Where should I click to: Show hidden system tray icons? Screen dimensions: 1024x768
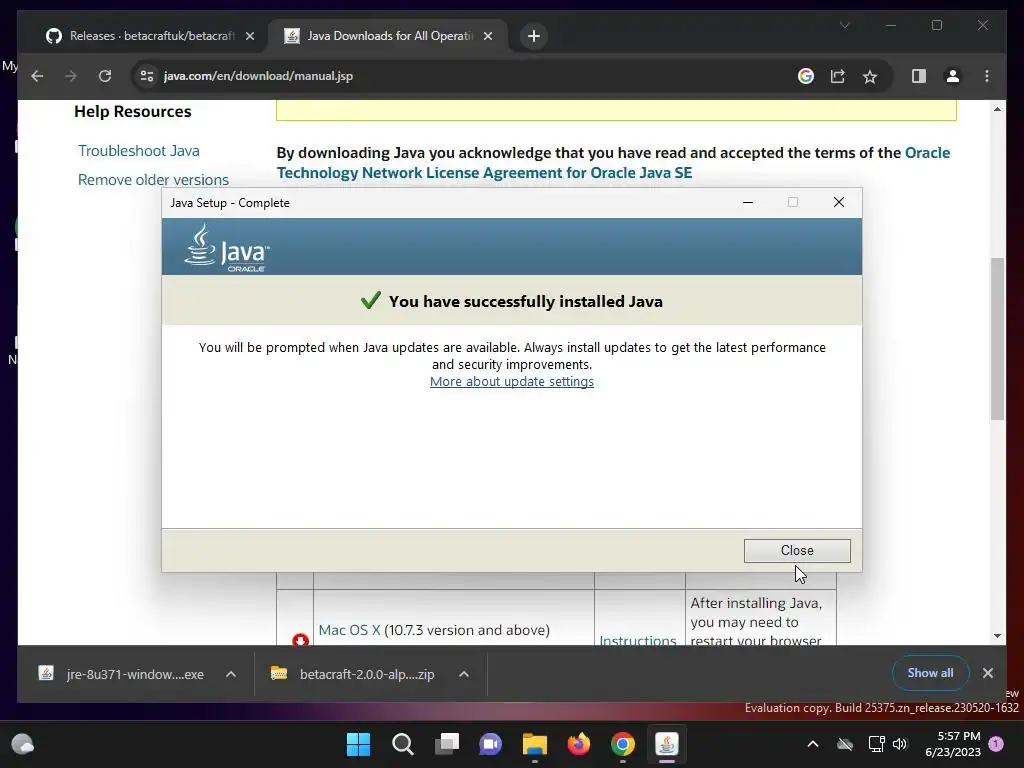pyautogui.click(x=812, y=744)
